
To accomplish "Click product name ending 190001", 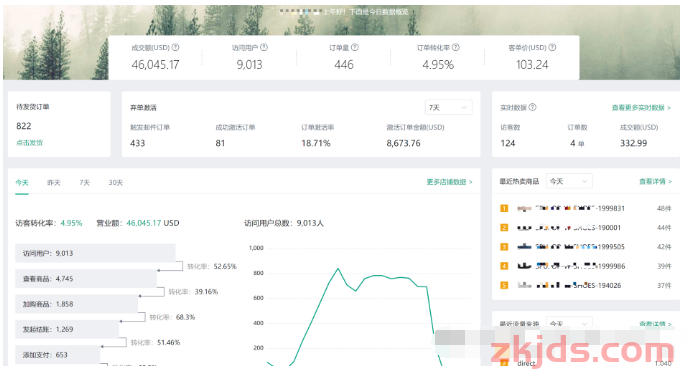I will pos(578,228).
